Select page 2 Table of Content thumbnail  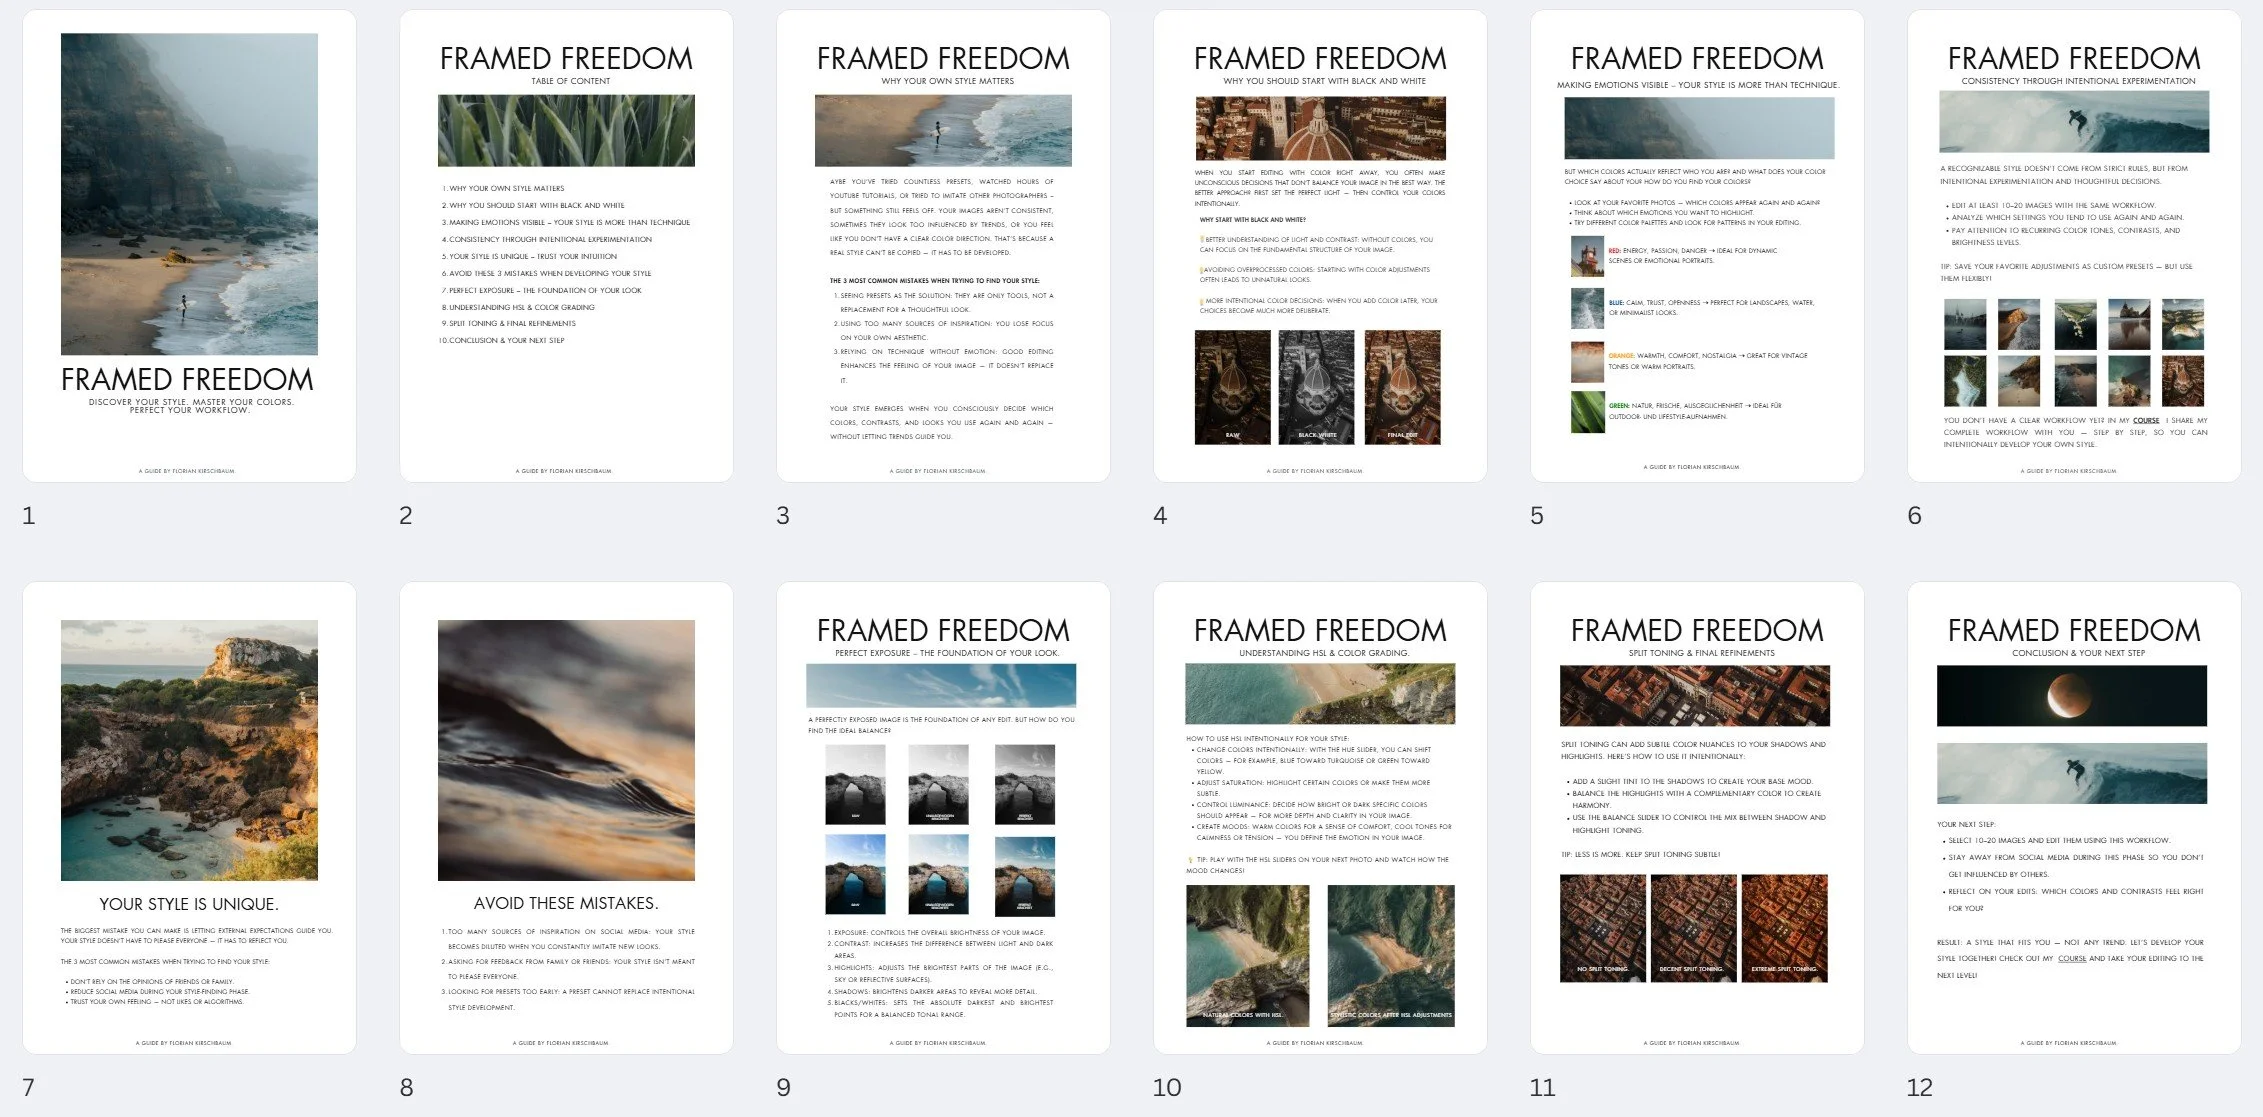pos(566,246)
